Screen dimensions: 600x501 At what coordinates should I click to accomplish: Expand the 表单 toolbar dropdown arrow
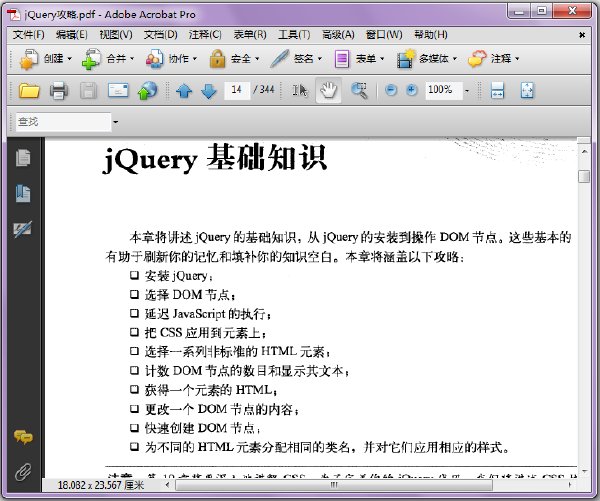(x=382, y=59)
